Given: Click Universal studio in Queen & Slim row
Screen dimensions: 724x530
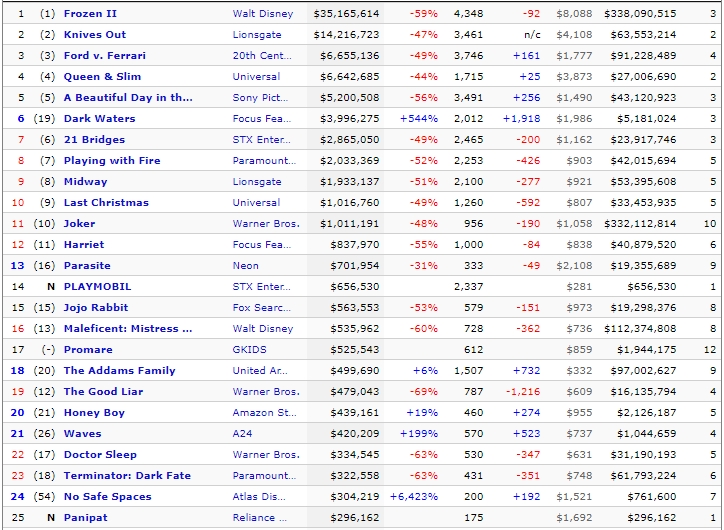Looking at the screenshot, I should click(256, 77).
